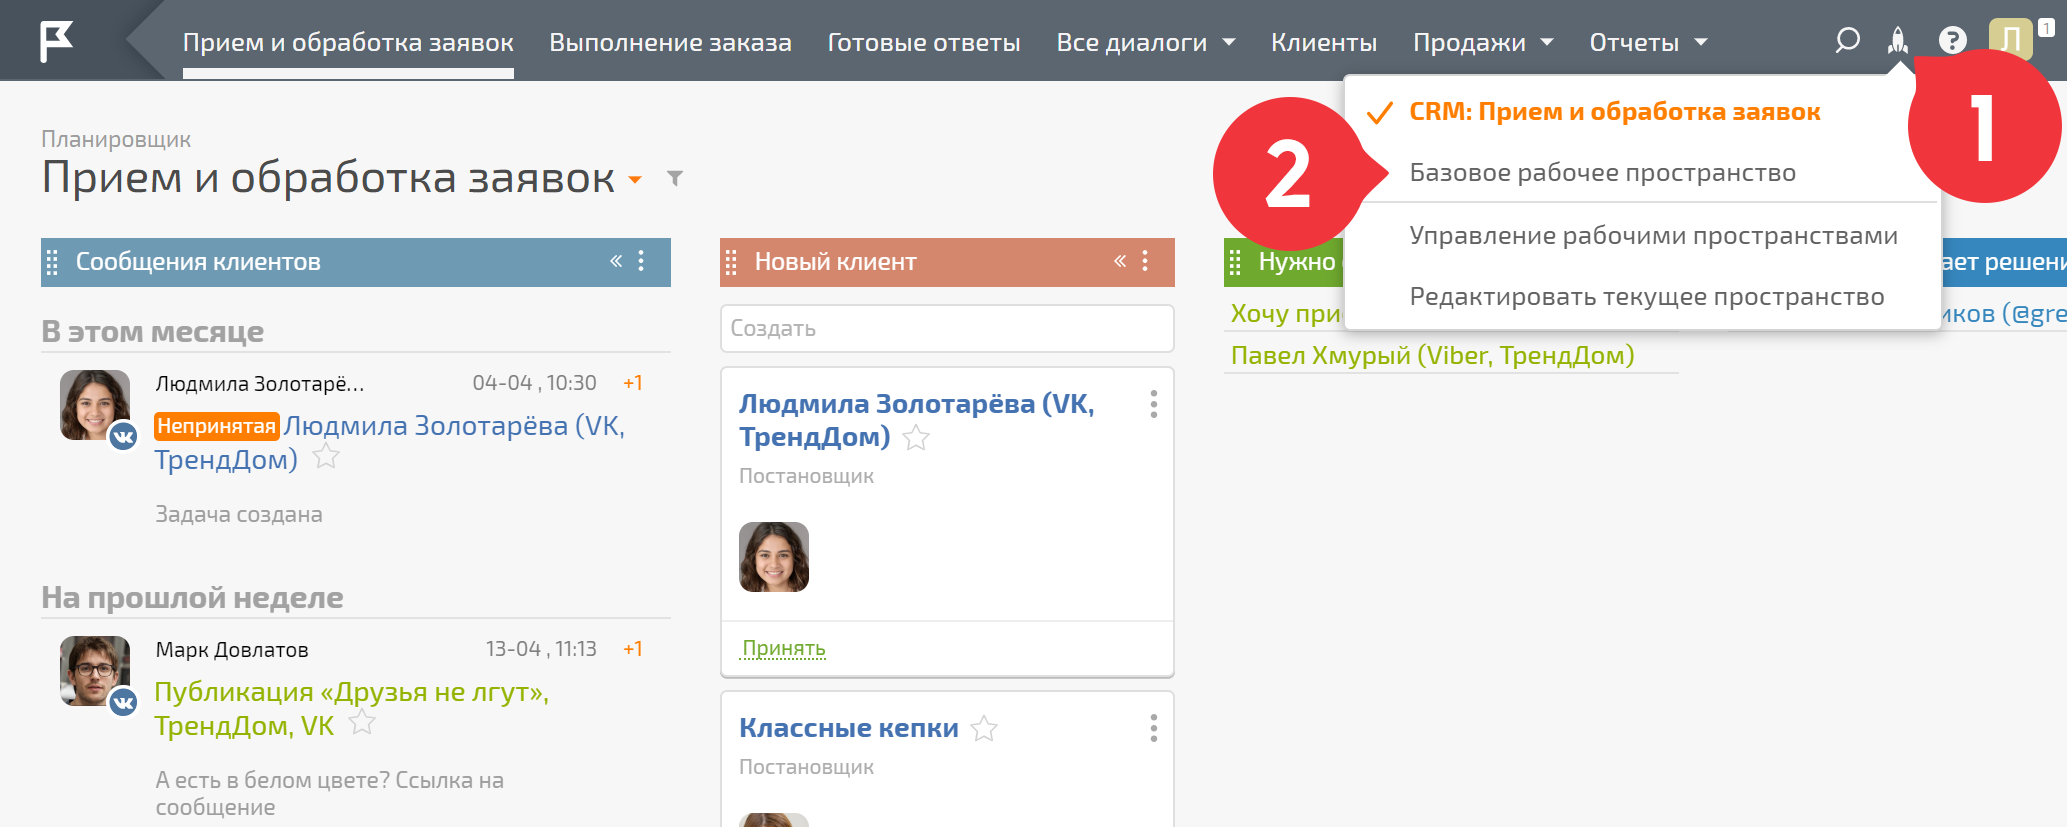Grab the "Сообщения клиентов" column drag handle
This screenshot has height=827, width=2067.
(x=52, y=262)
